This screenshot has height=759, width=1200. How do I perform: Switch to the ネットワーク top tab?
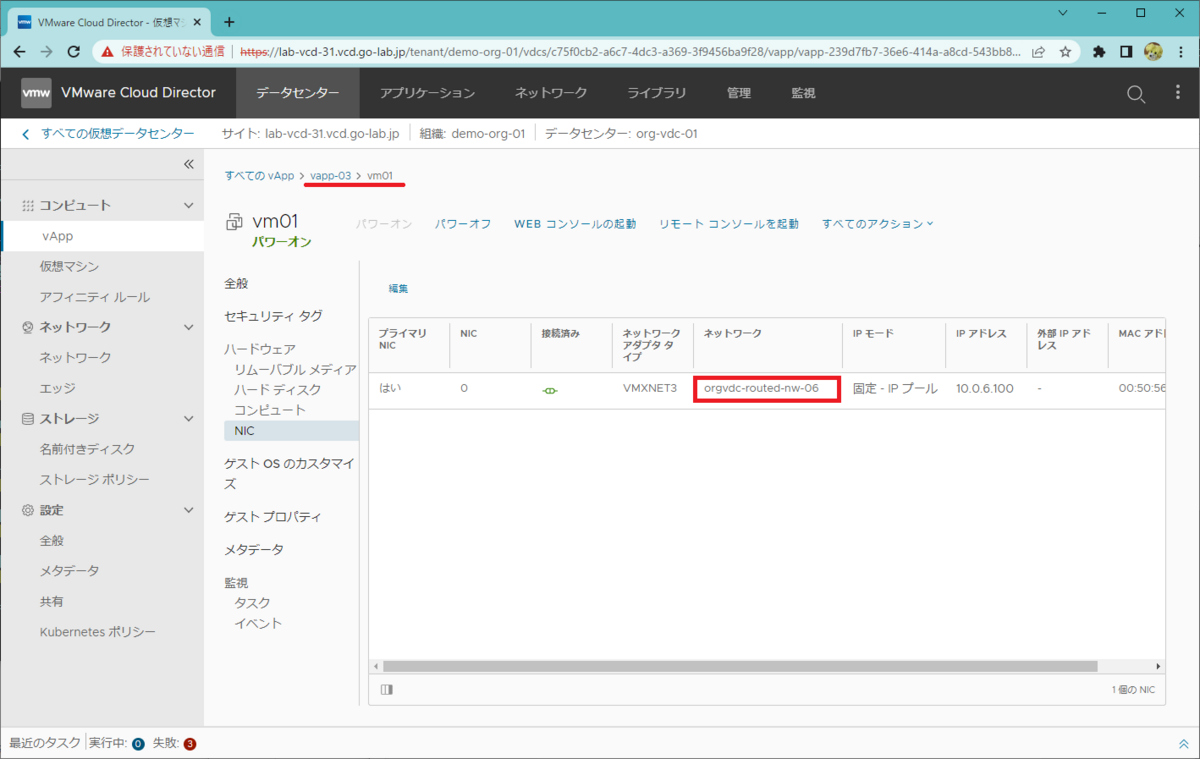(x=551, y=93)
